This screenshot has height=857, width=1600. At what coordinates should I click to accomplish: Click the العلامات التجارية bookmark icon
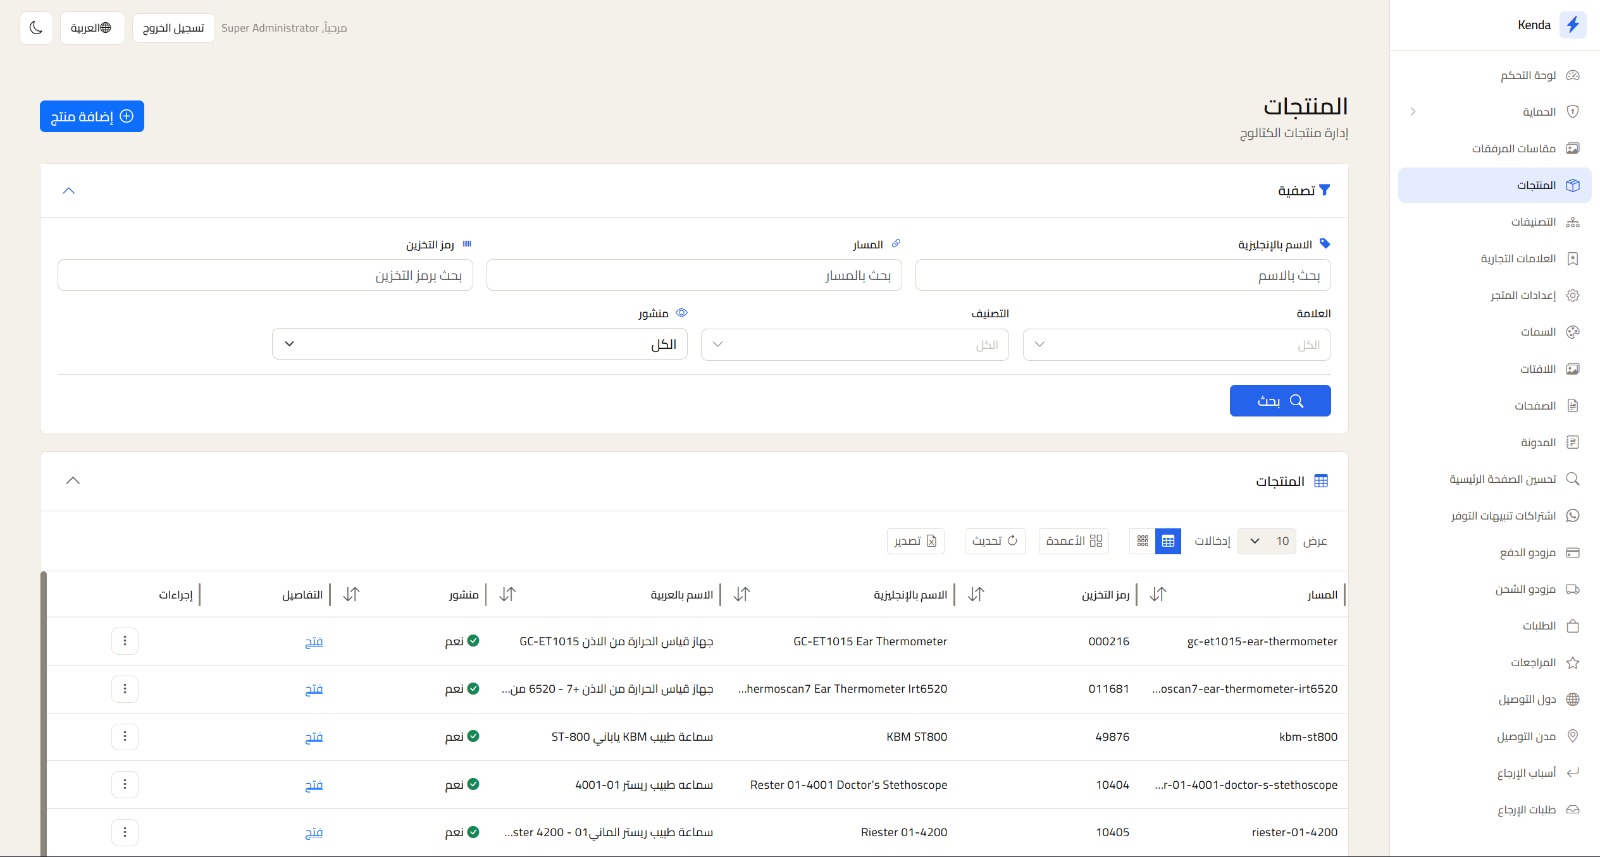point(1572,258)
